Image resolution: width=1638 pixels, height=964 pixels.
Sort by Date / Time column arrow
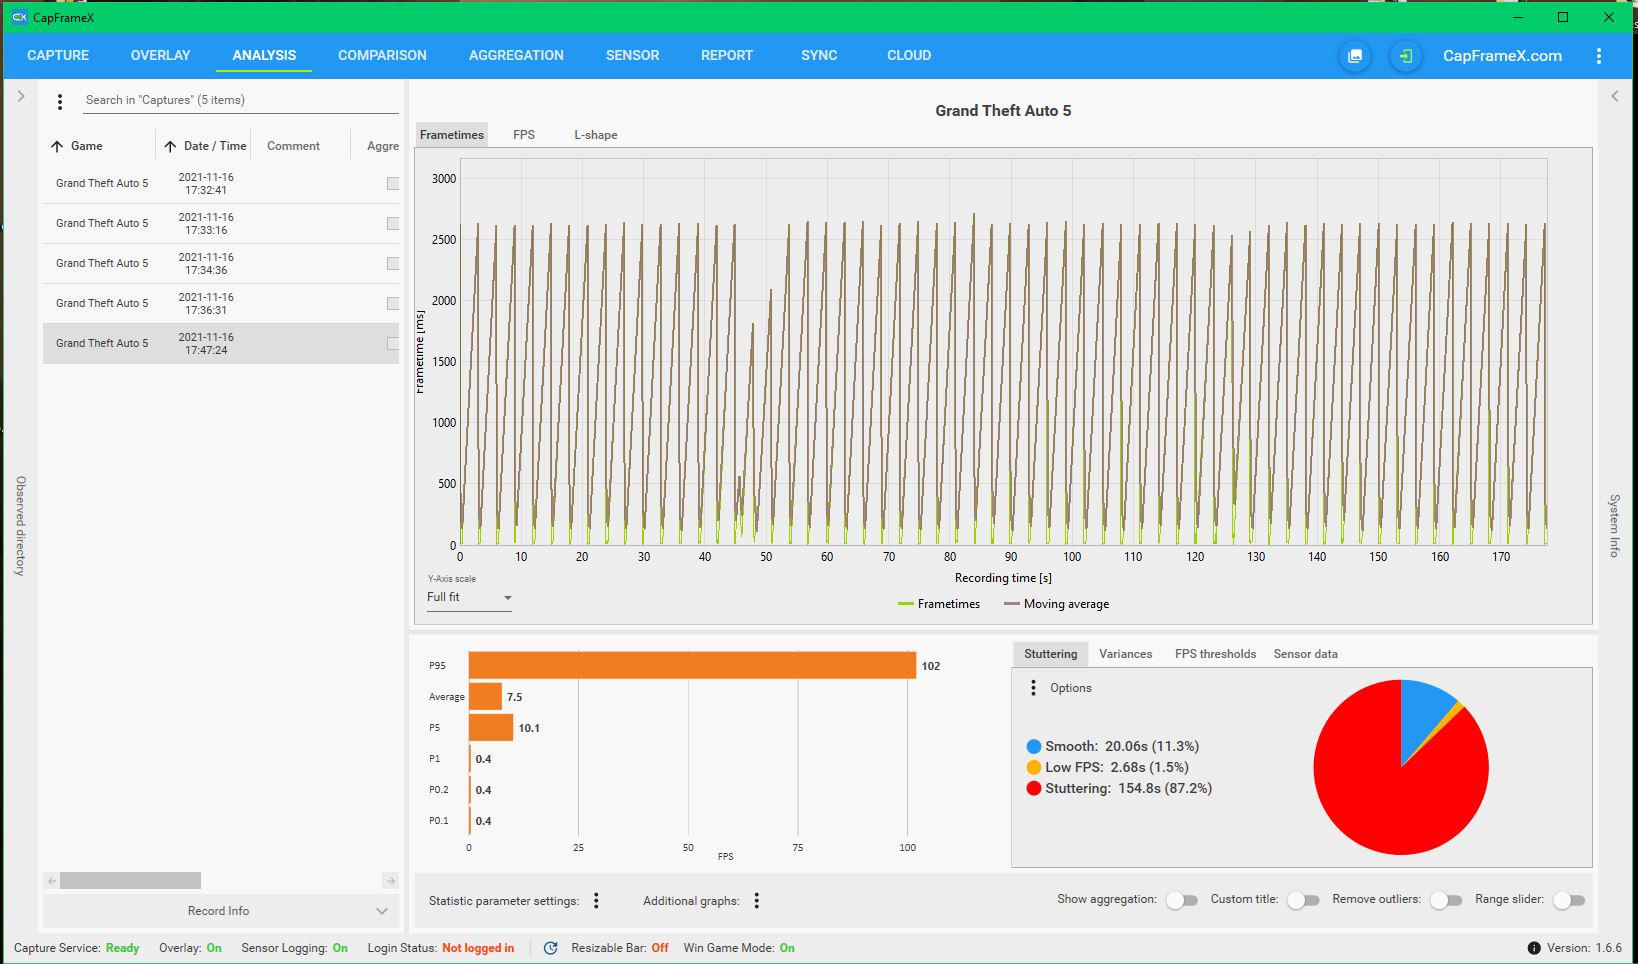[170, 146]
